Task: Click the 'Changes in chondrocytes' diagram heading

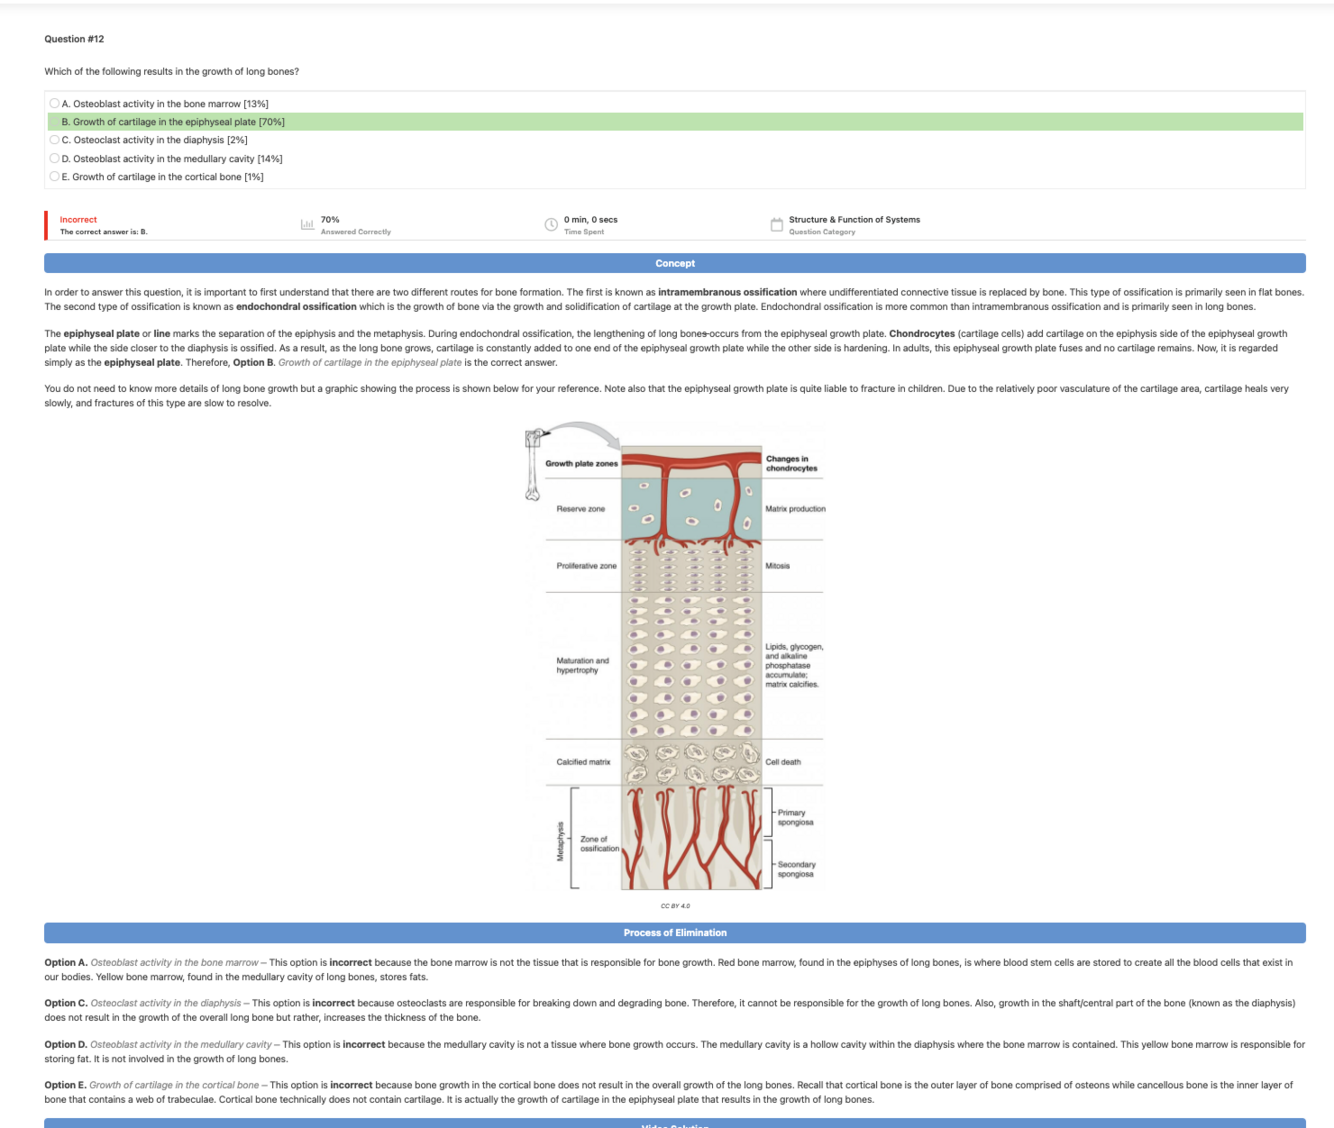Action: [x=791, y=463]
